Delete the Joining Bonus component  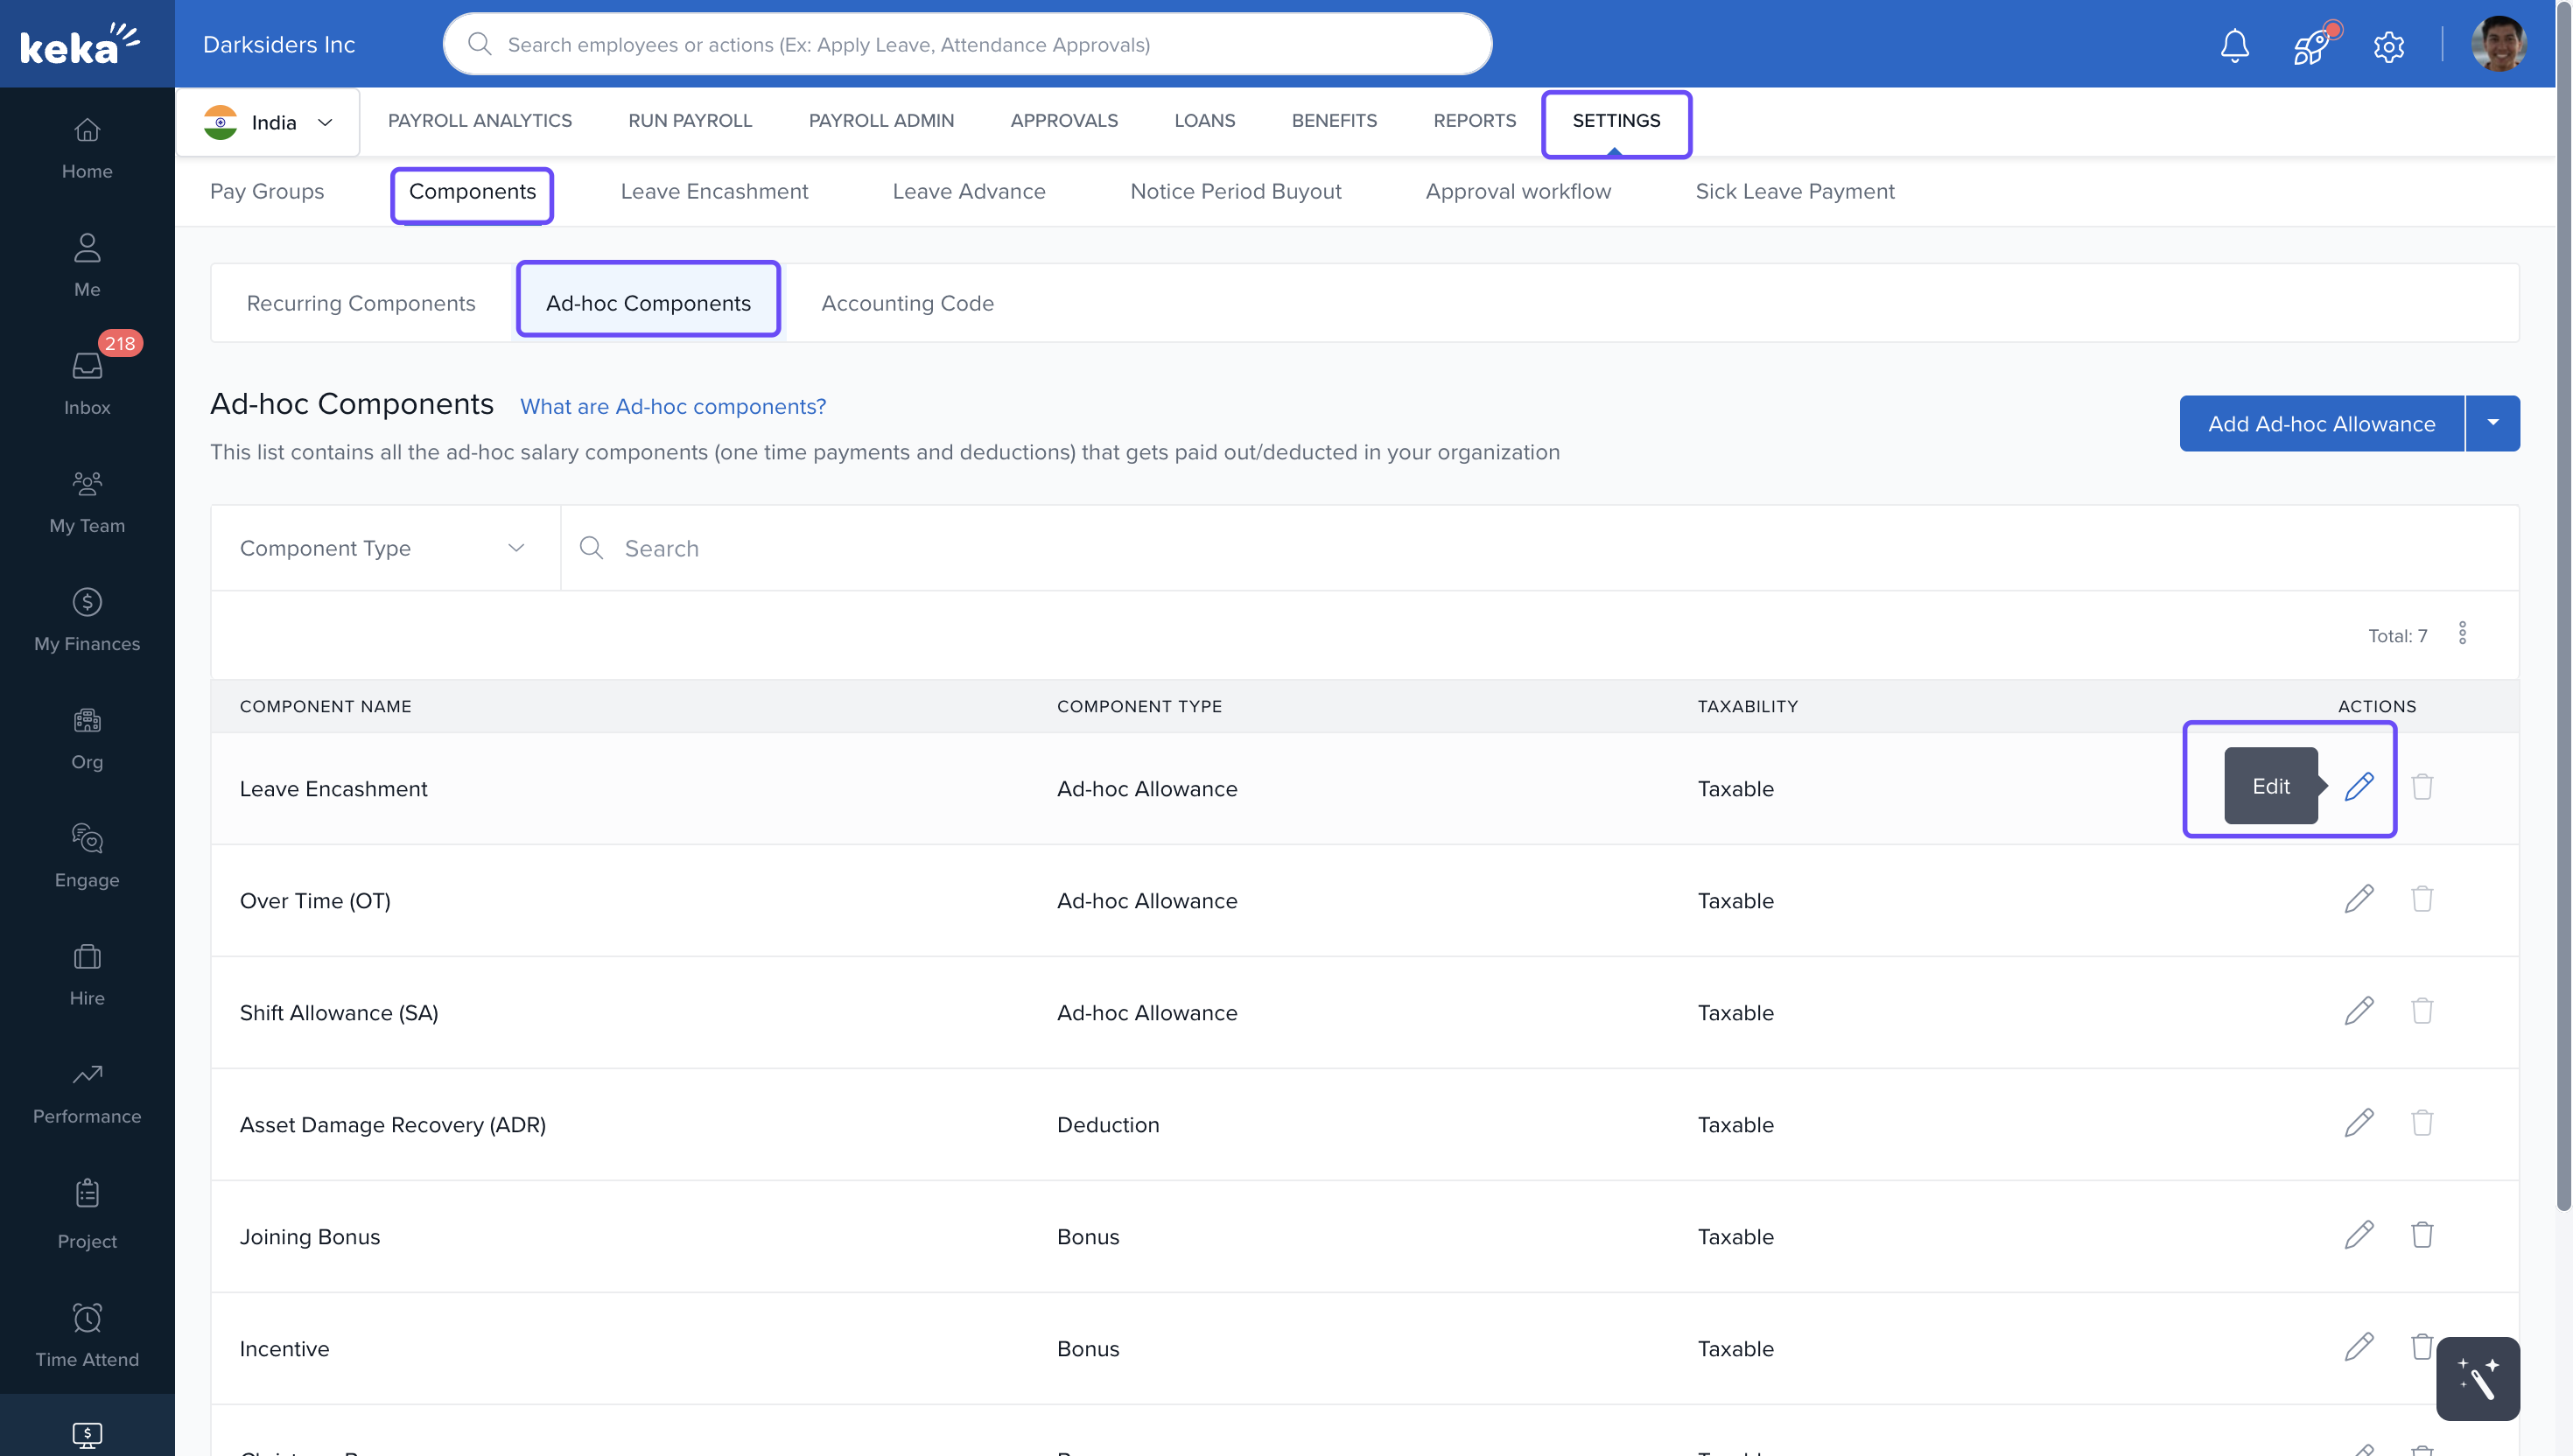2421,1235
